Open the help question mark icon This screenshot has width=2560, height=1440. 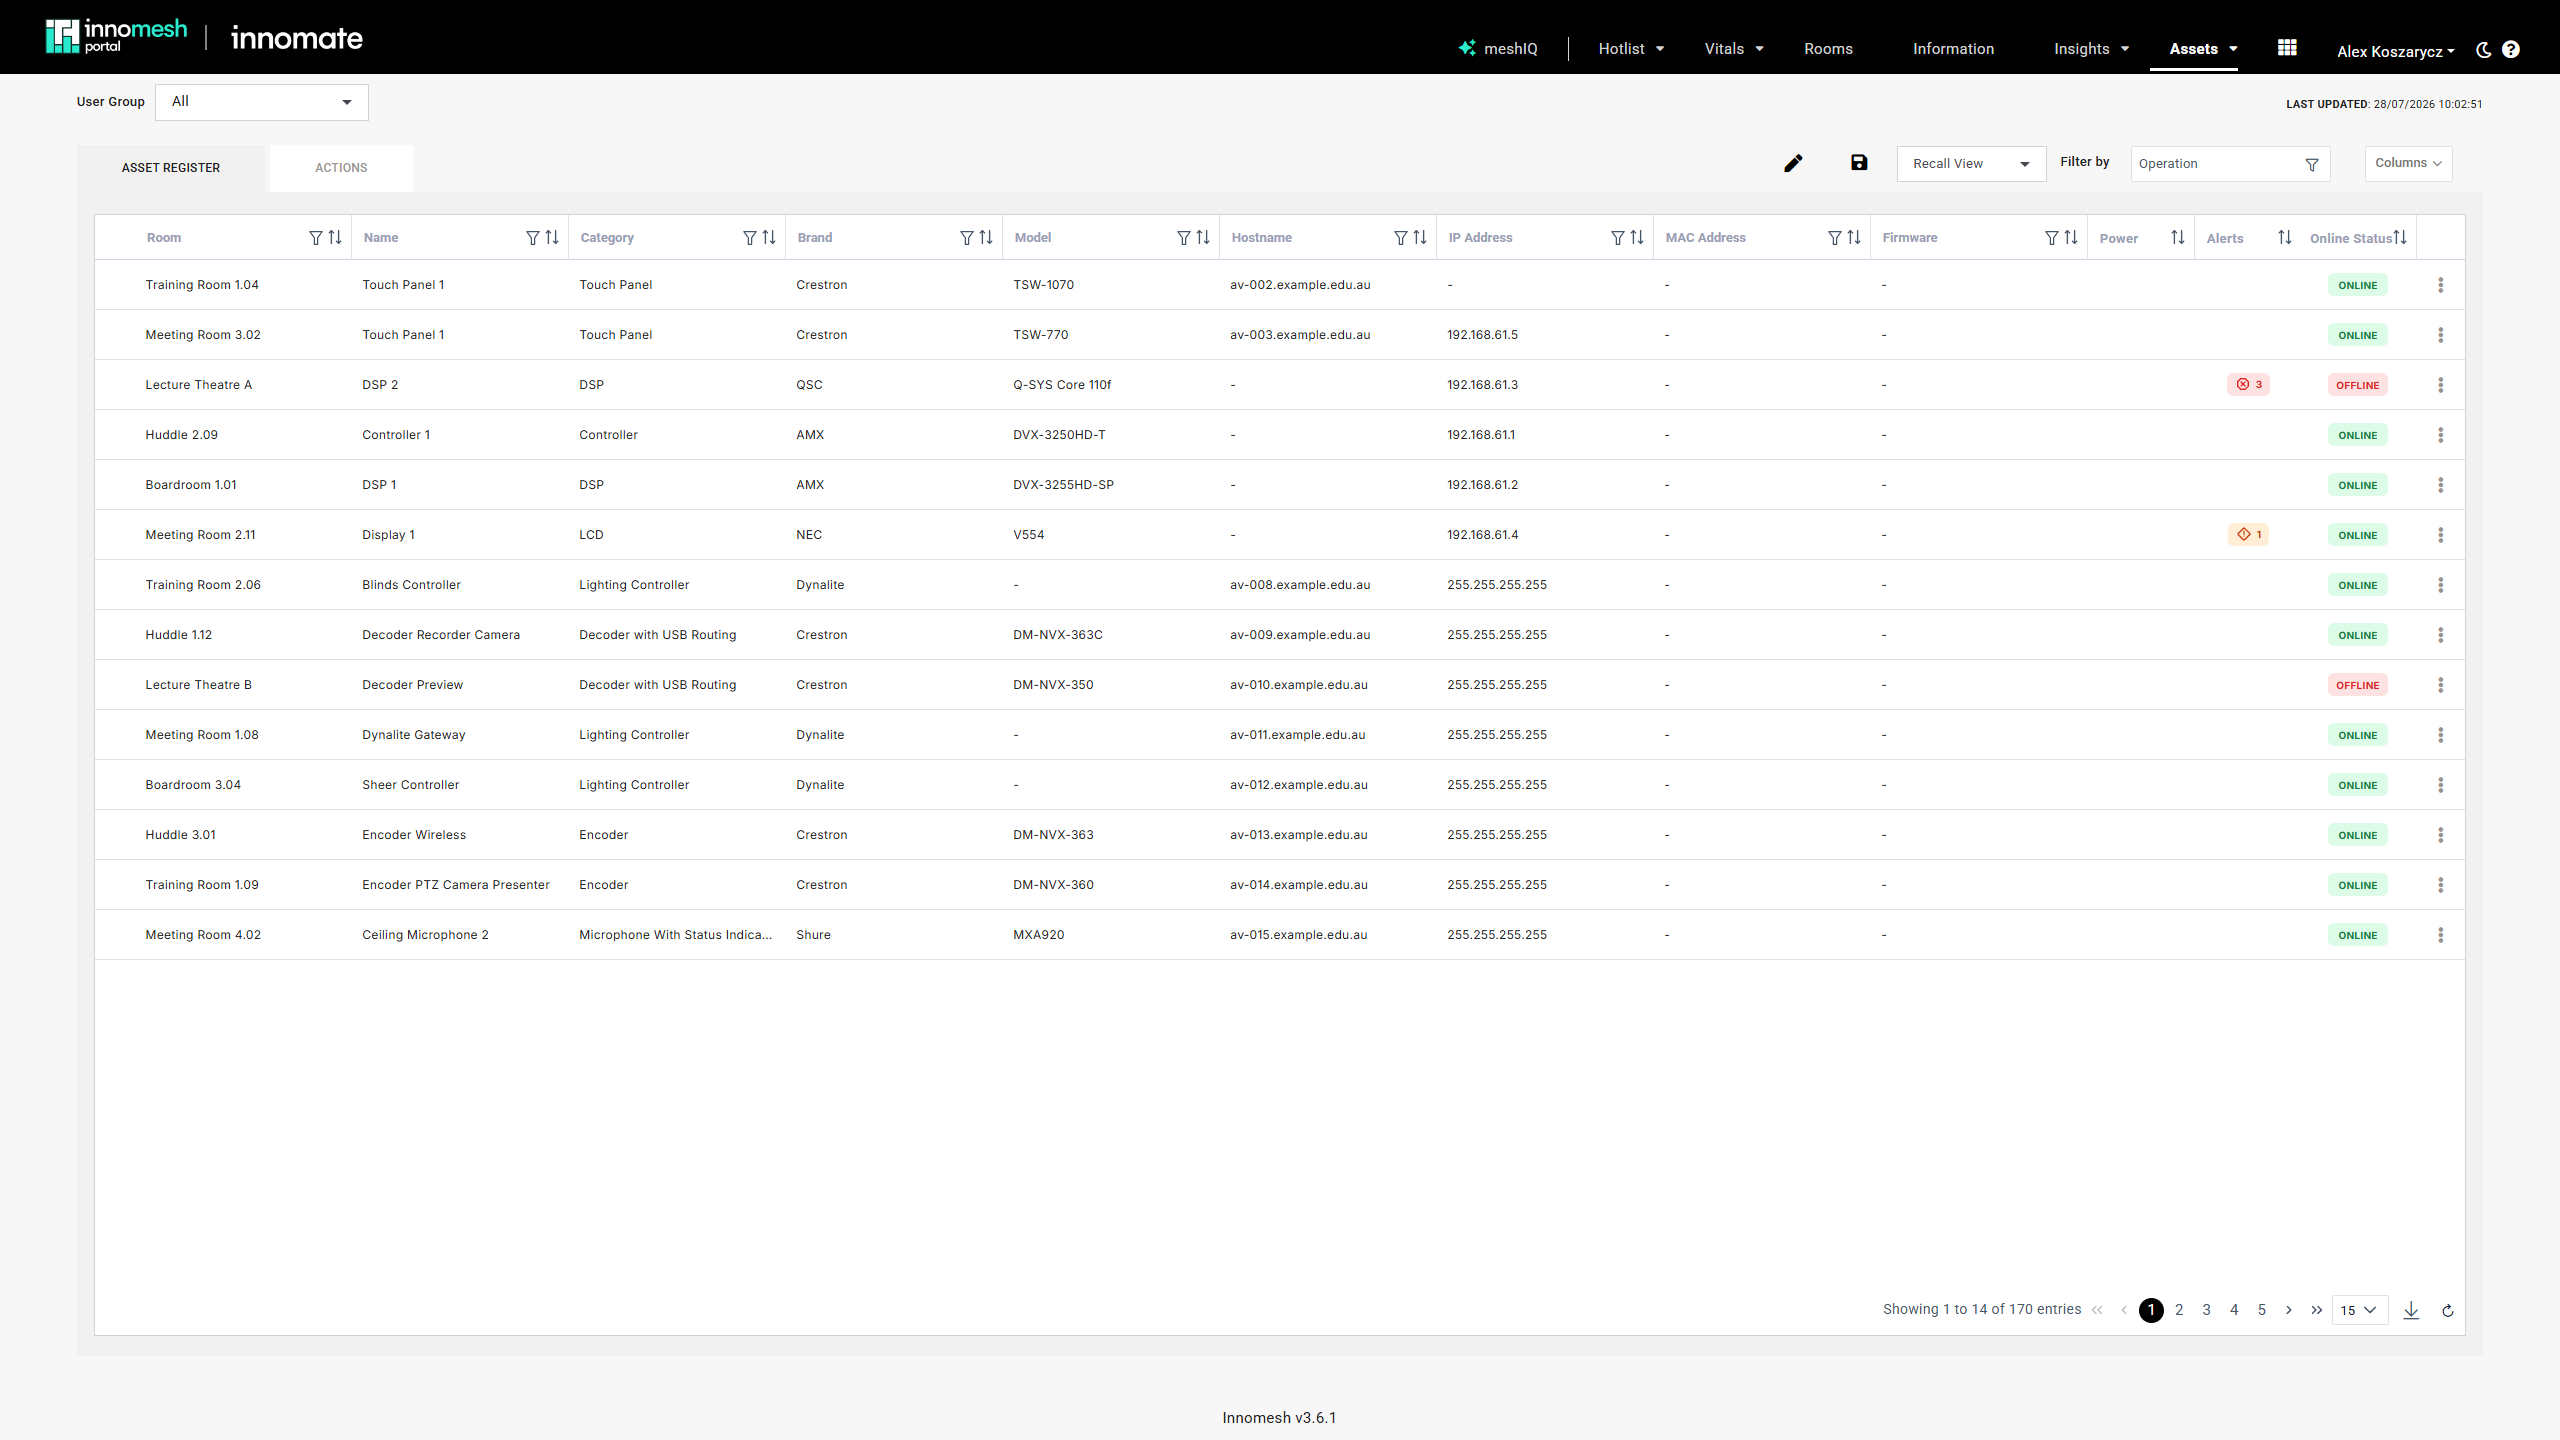point(2511,49)
